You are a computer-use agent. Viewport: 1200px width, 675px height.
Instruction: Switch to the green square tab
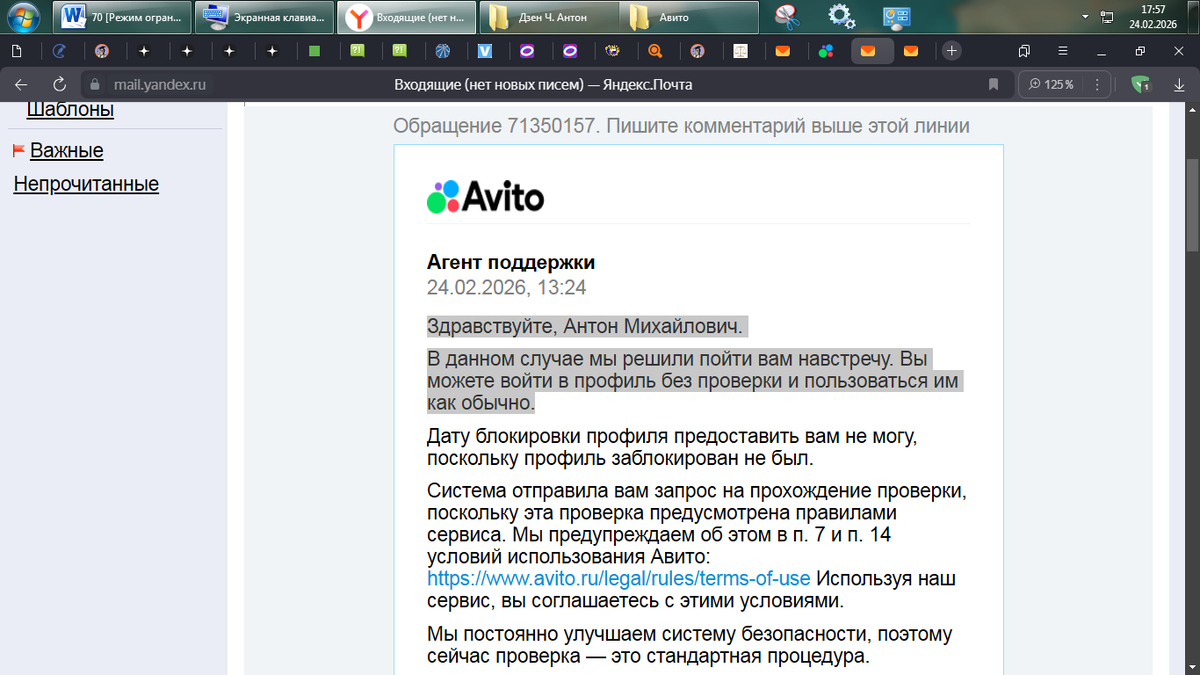click(314, 50)
